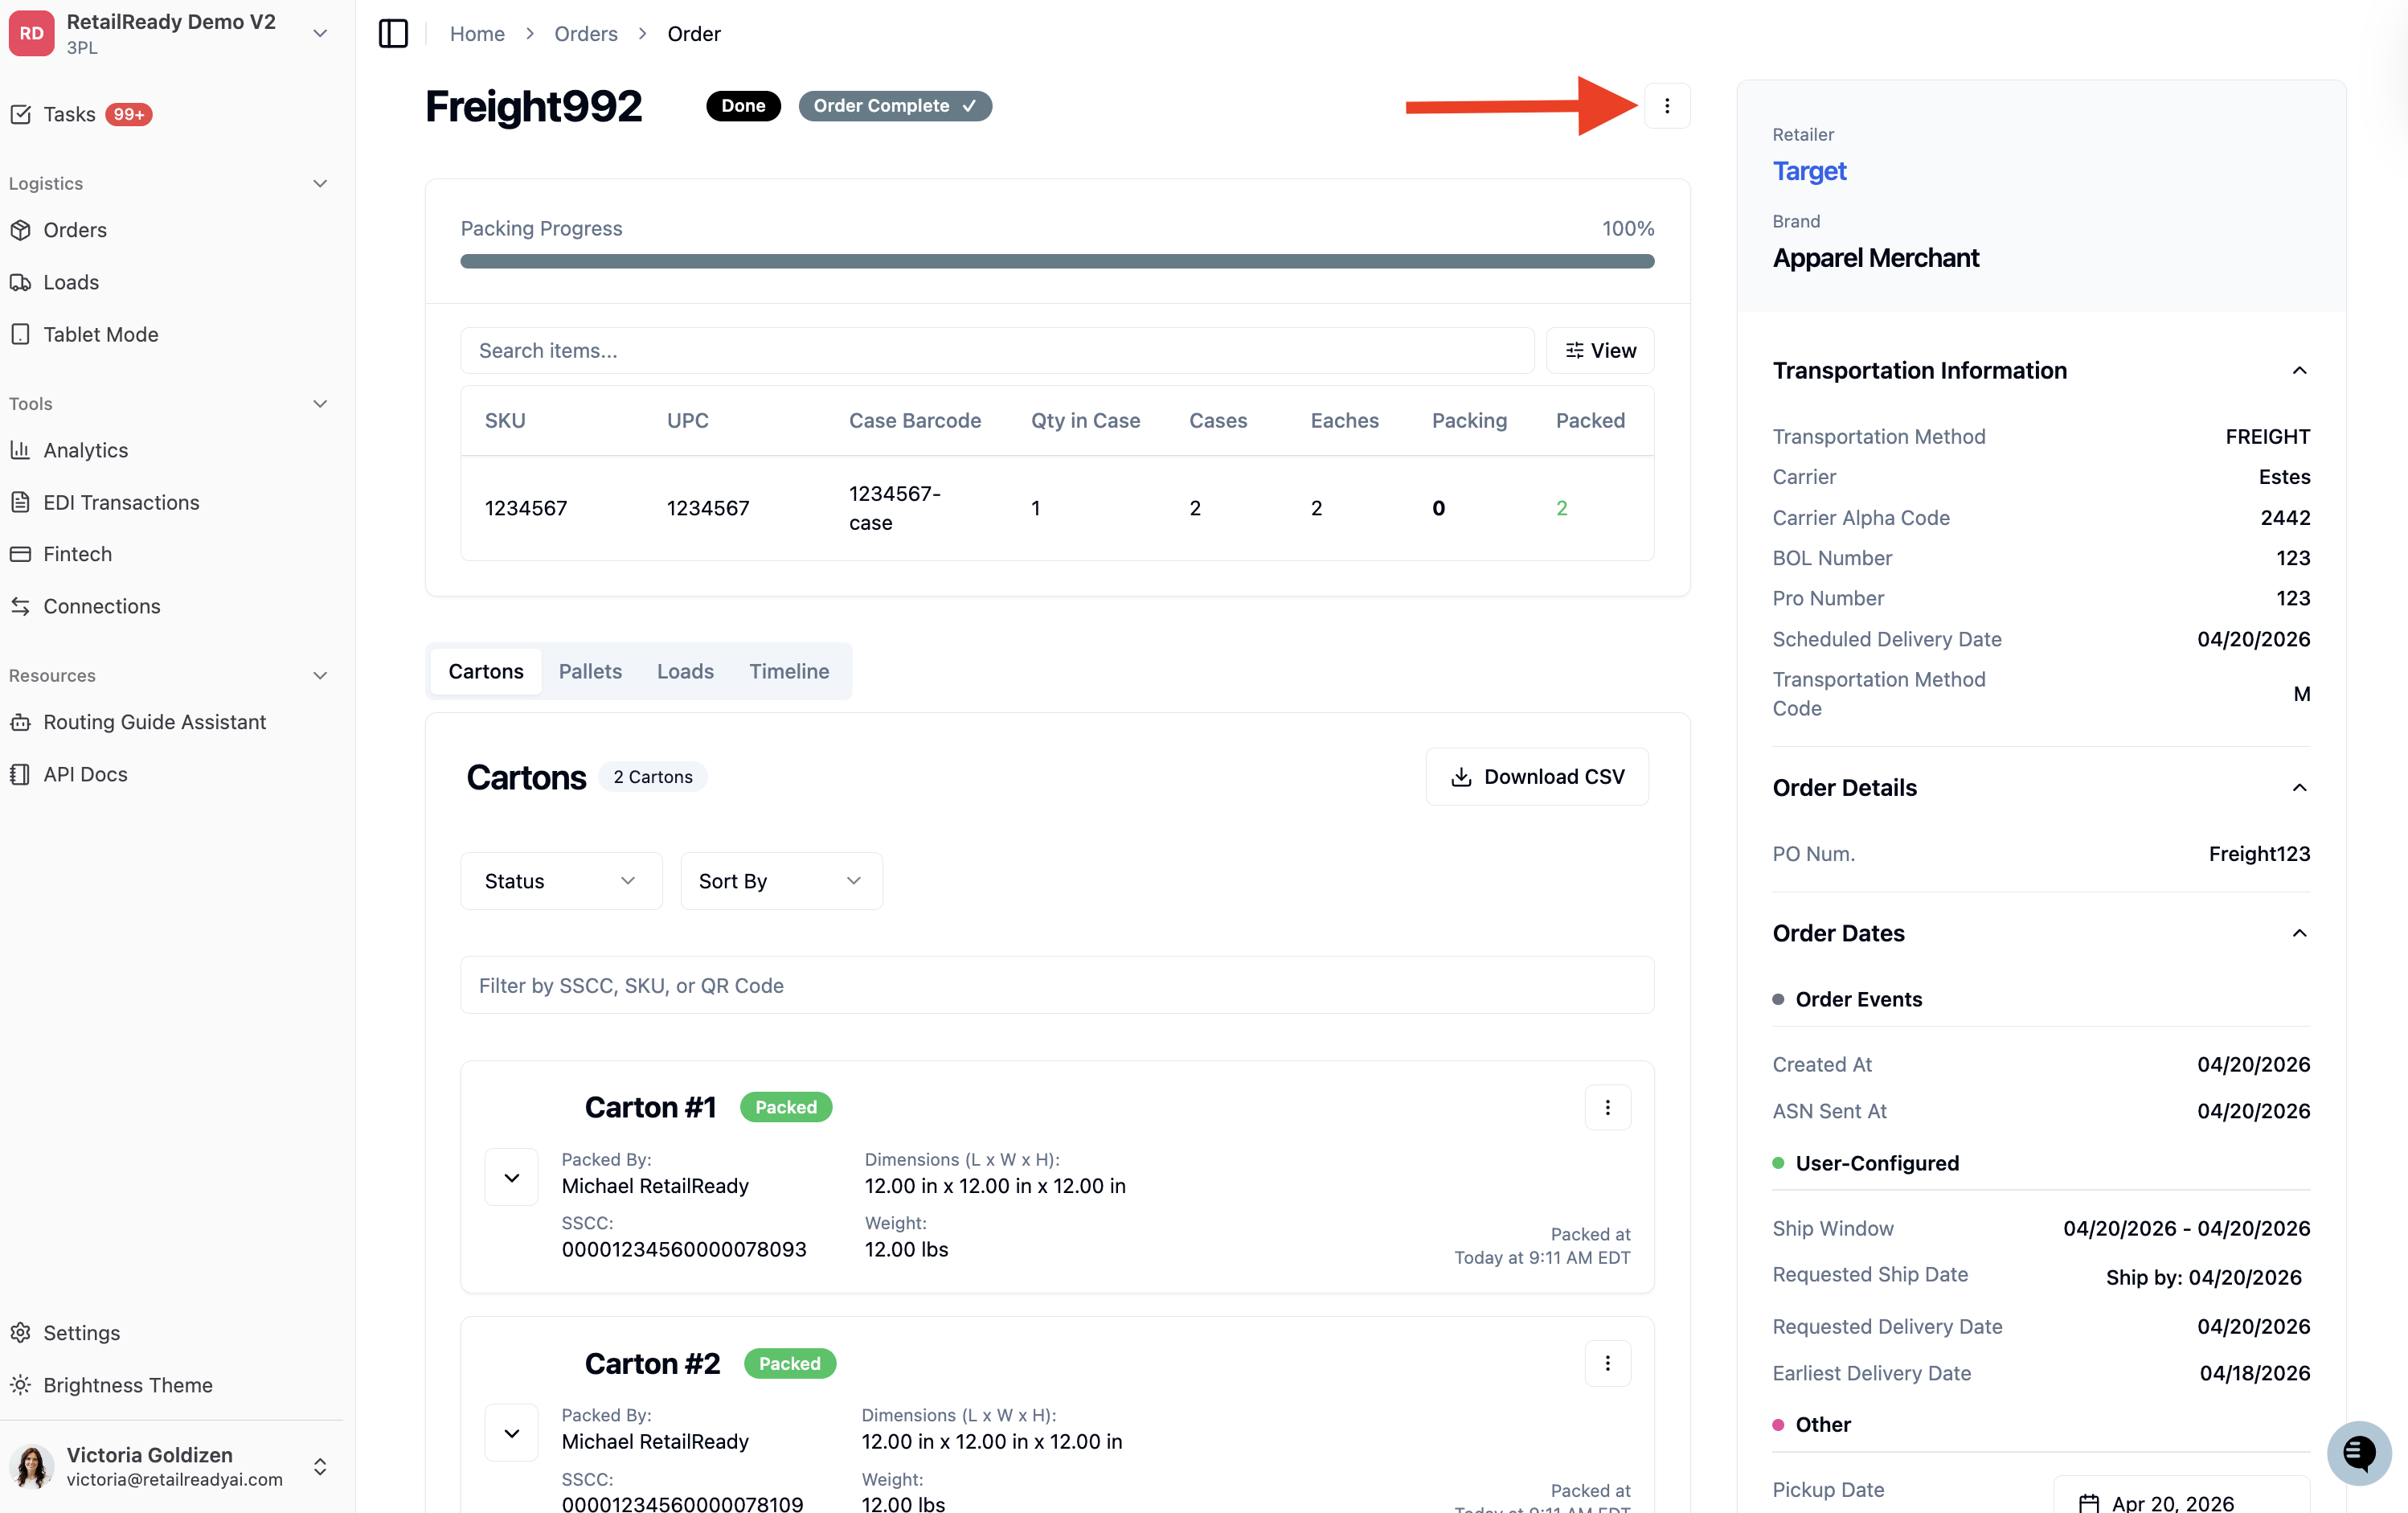Click the Download CSV button
The width and height of the screenshot is (2408, 1513).
coord(1537,777)
